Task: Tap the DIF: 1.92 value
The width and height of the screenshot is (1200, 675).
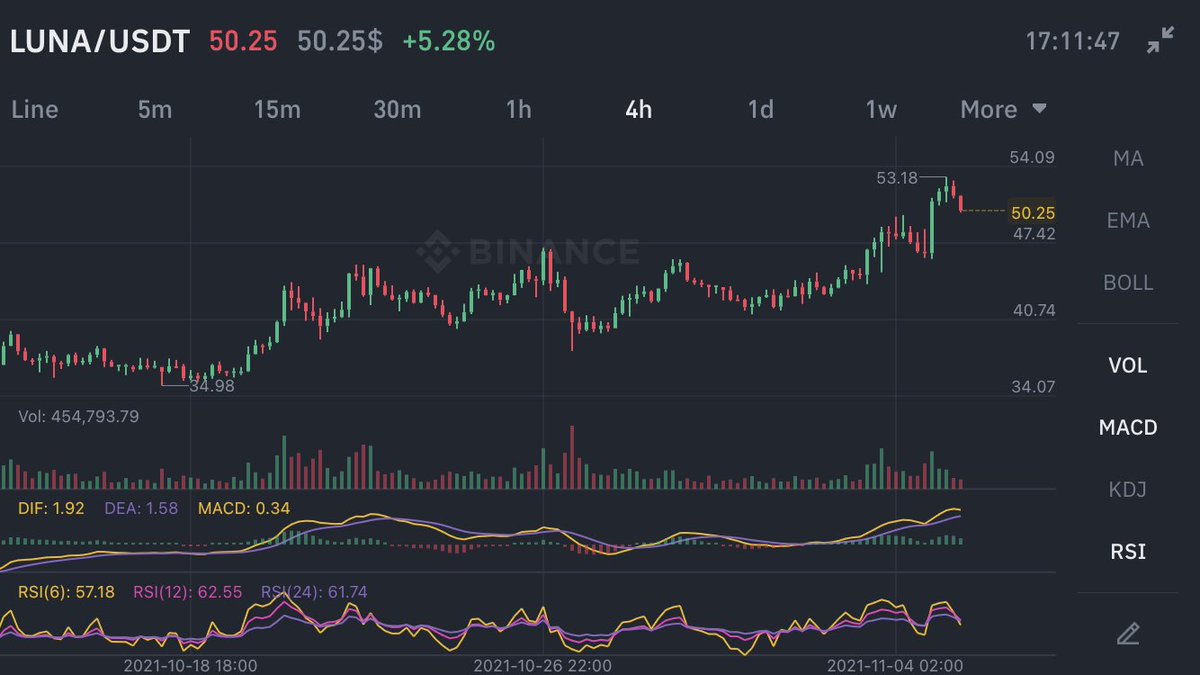Action: pyautogui.click(x=50, y=508)
